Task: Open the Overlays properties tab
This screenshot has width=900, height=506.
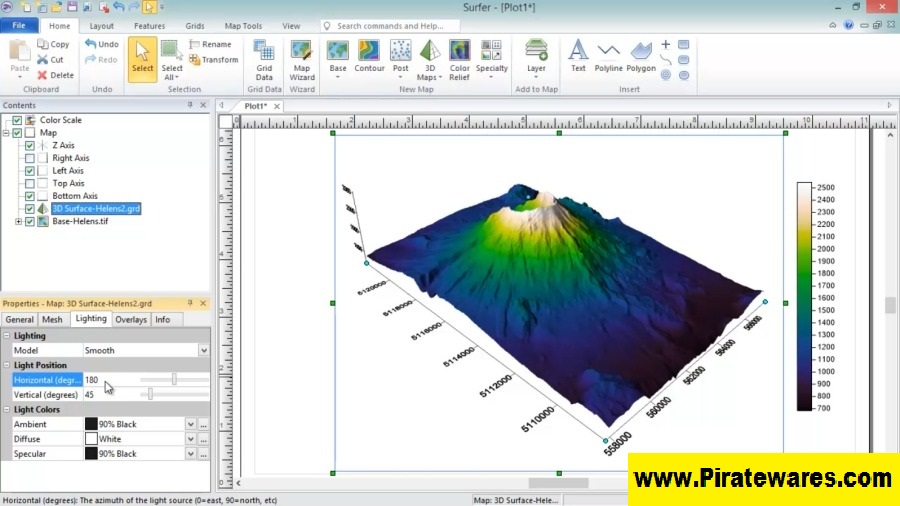Action: [130, 320]
